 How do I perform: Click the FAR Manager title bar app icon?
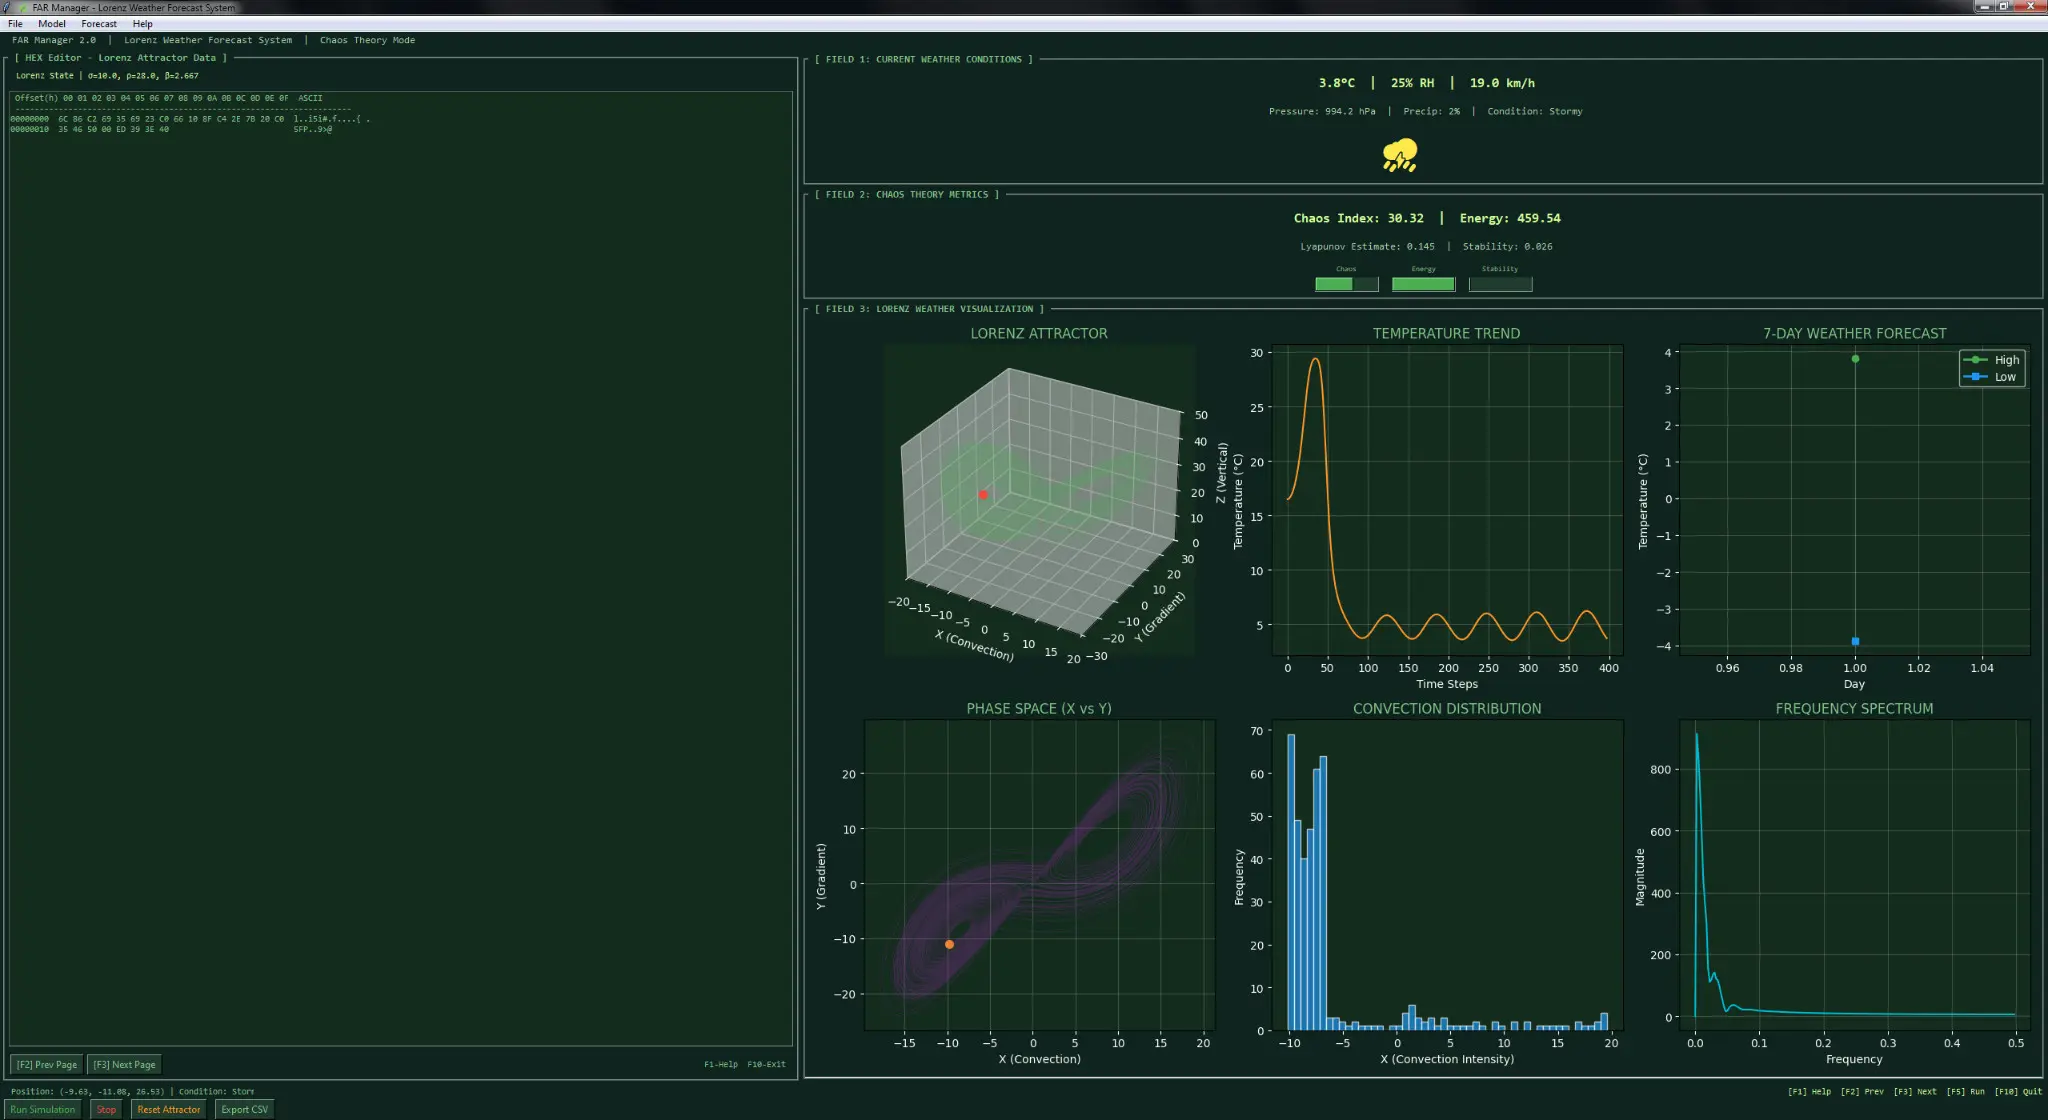(x=8, y=7)
